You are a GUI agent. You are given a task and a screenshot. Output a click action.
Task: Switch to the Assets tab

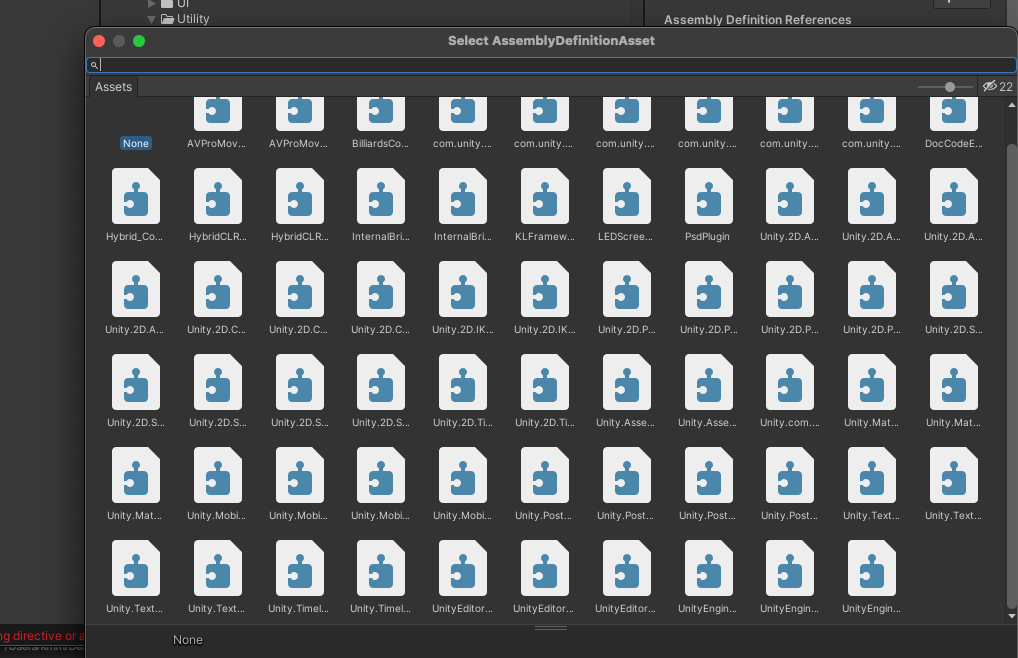(113, 87)
